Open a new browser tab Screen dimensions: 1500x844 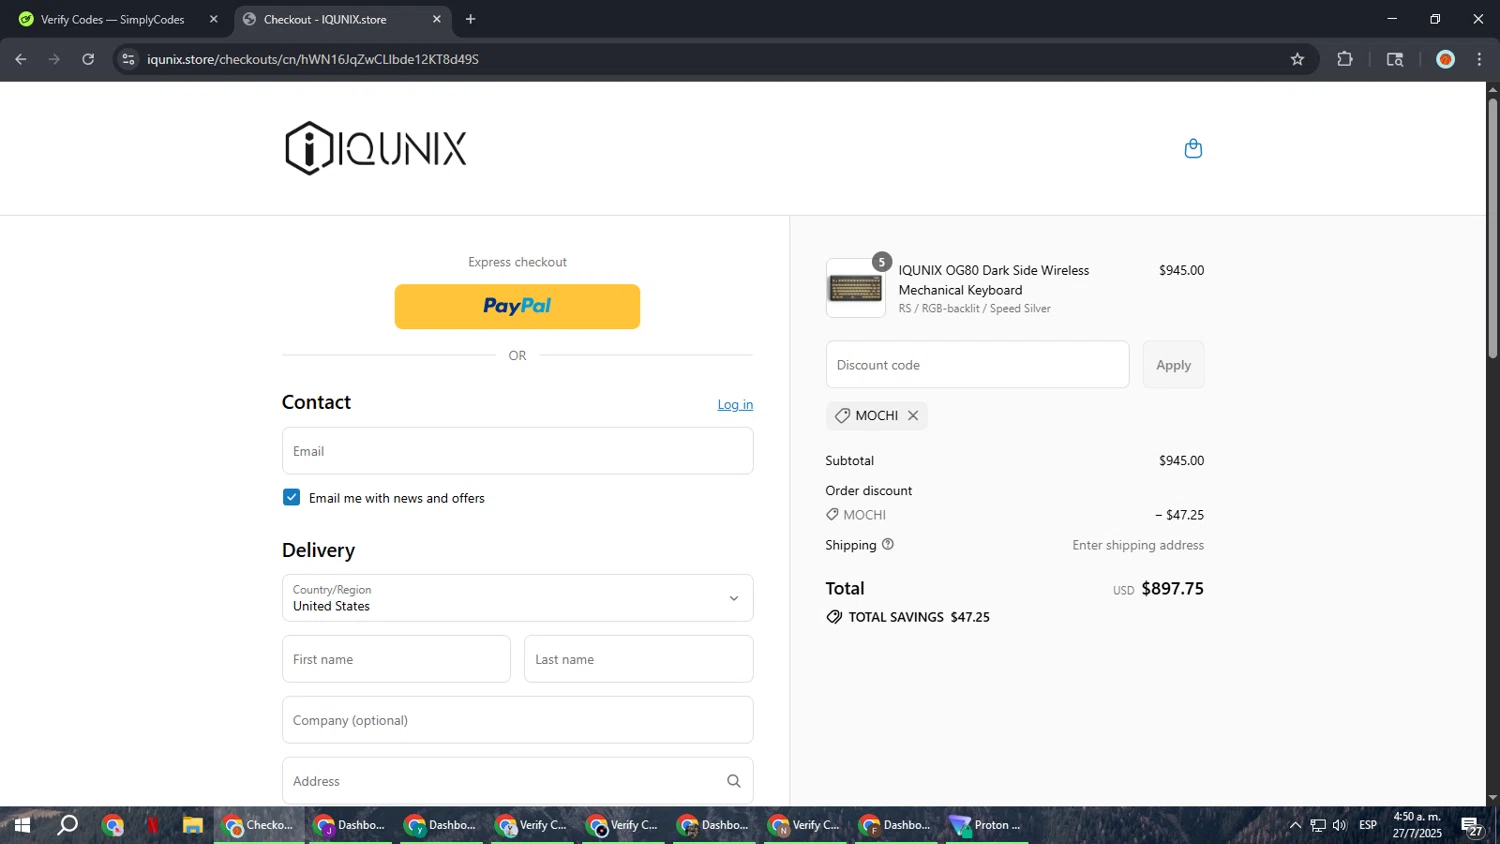click(470, 19)
